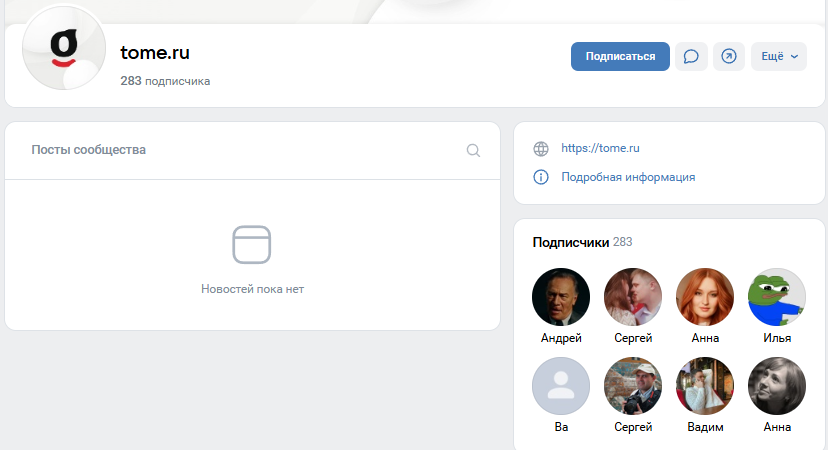Click the 283 подписчика count under title

tap(165, 81)
